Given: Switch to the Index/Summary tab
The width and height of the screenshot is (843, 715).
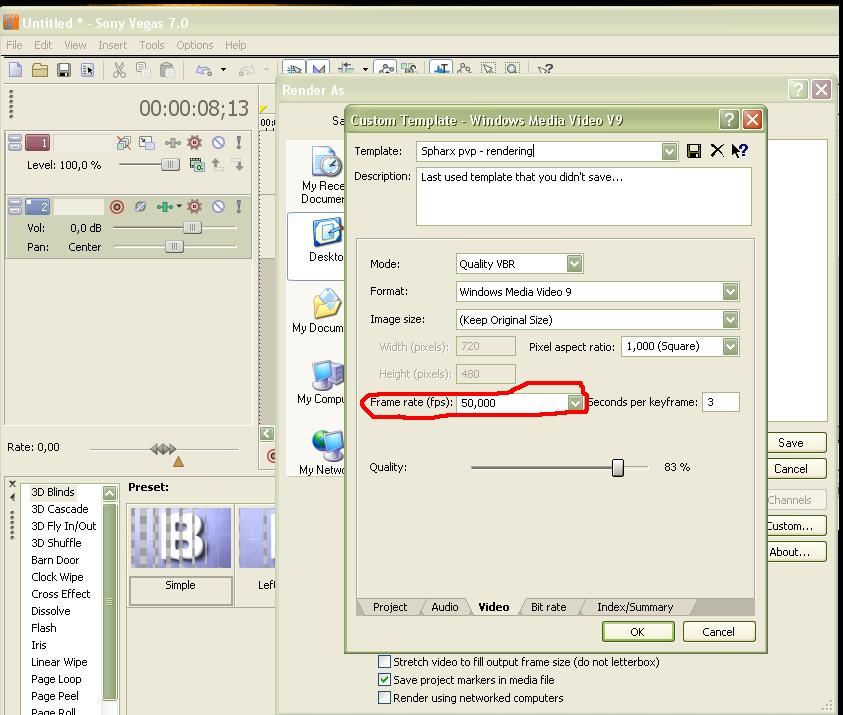Looking at the screenshot, I should click(x=635, y=607).
